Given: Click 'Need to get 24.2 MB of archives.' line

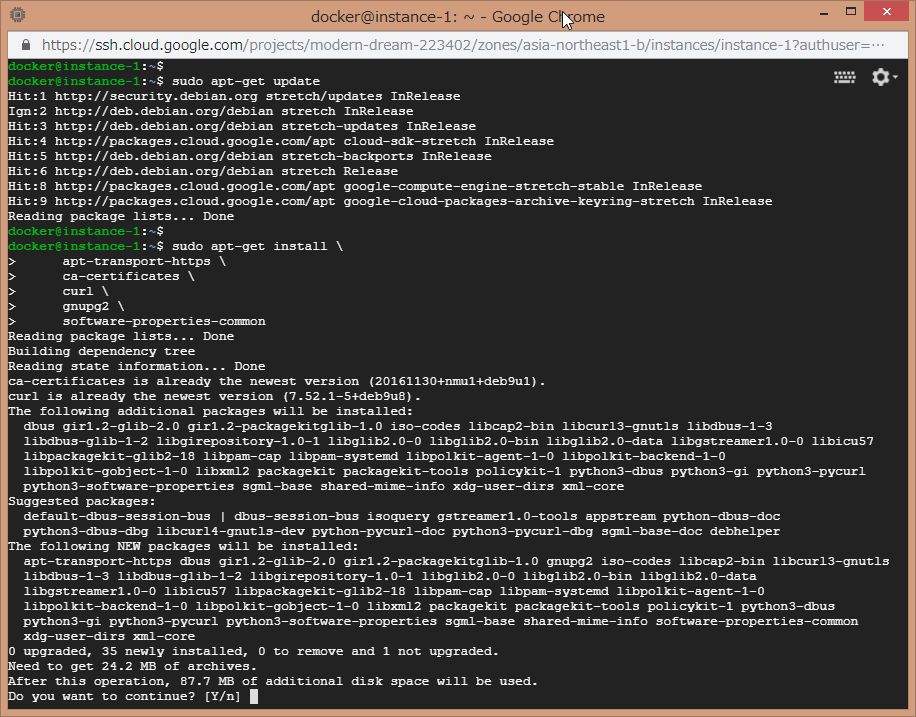Looking at the screenshot, I should click(132, 666).
